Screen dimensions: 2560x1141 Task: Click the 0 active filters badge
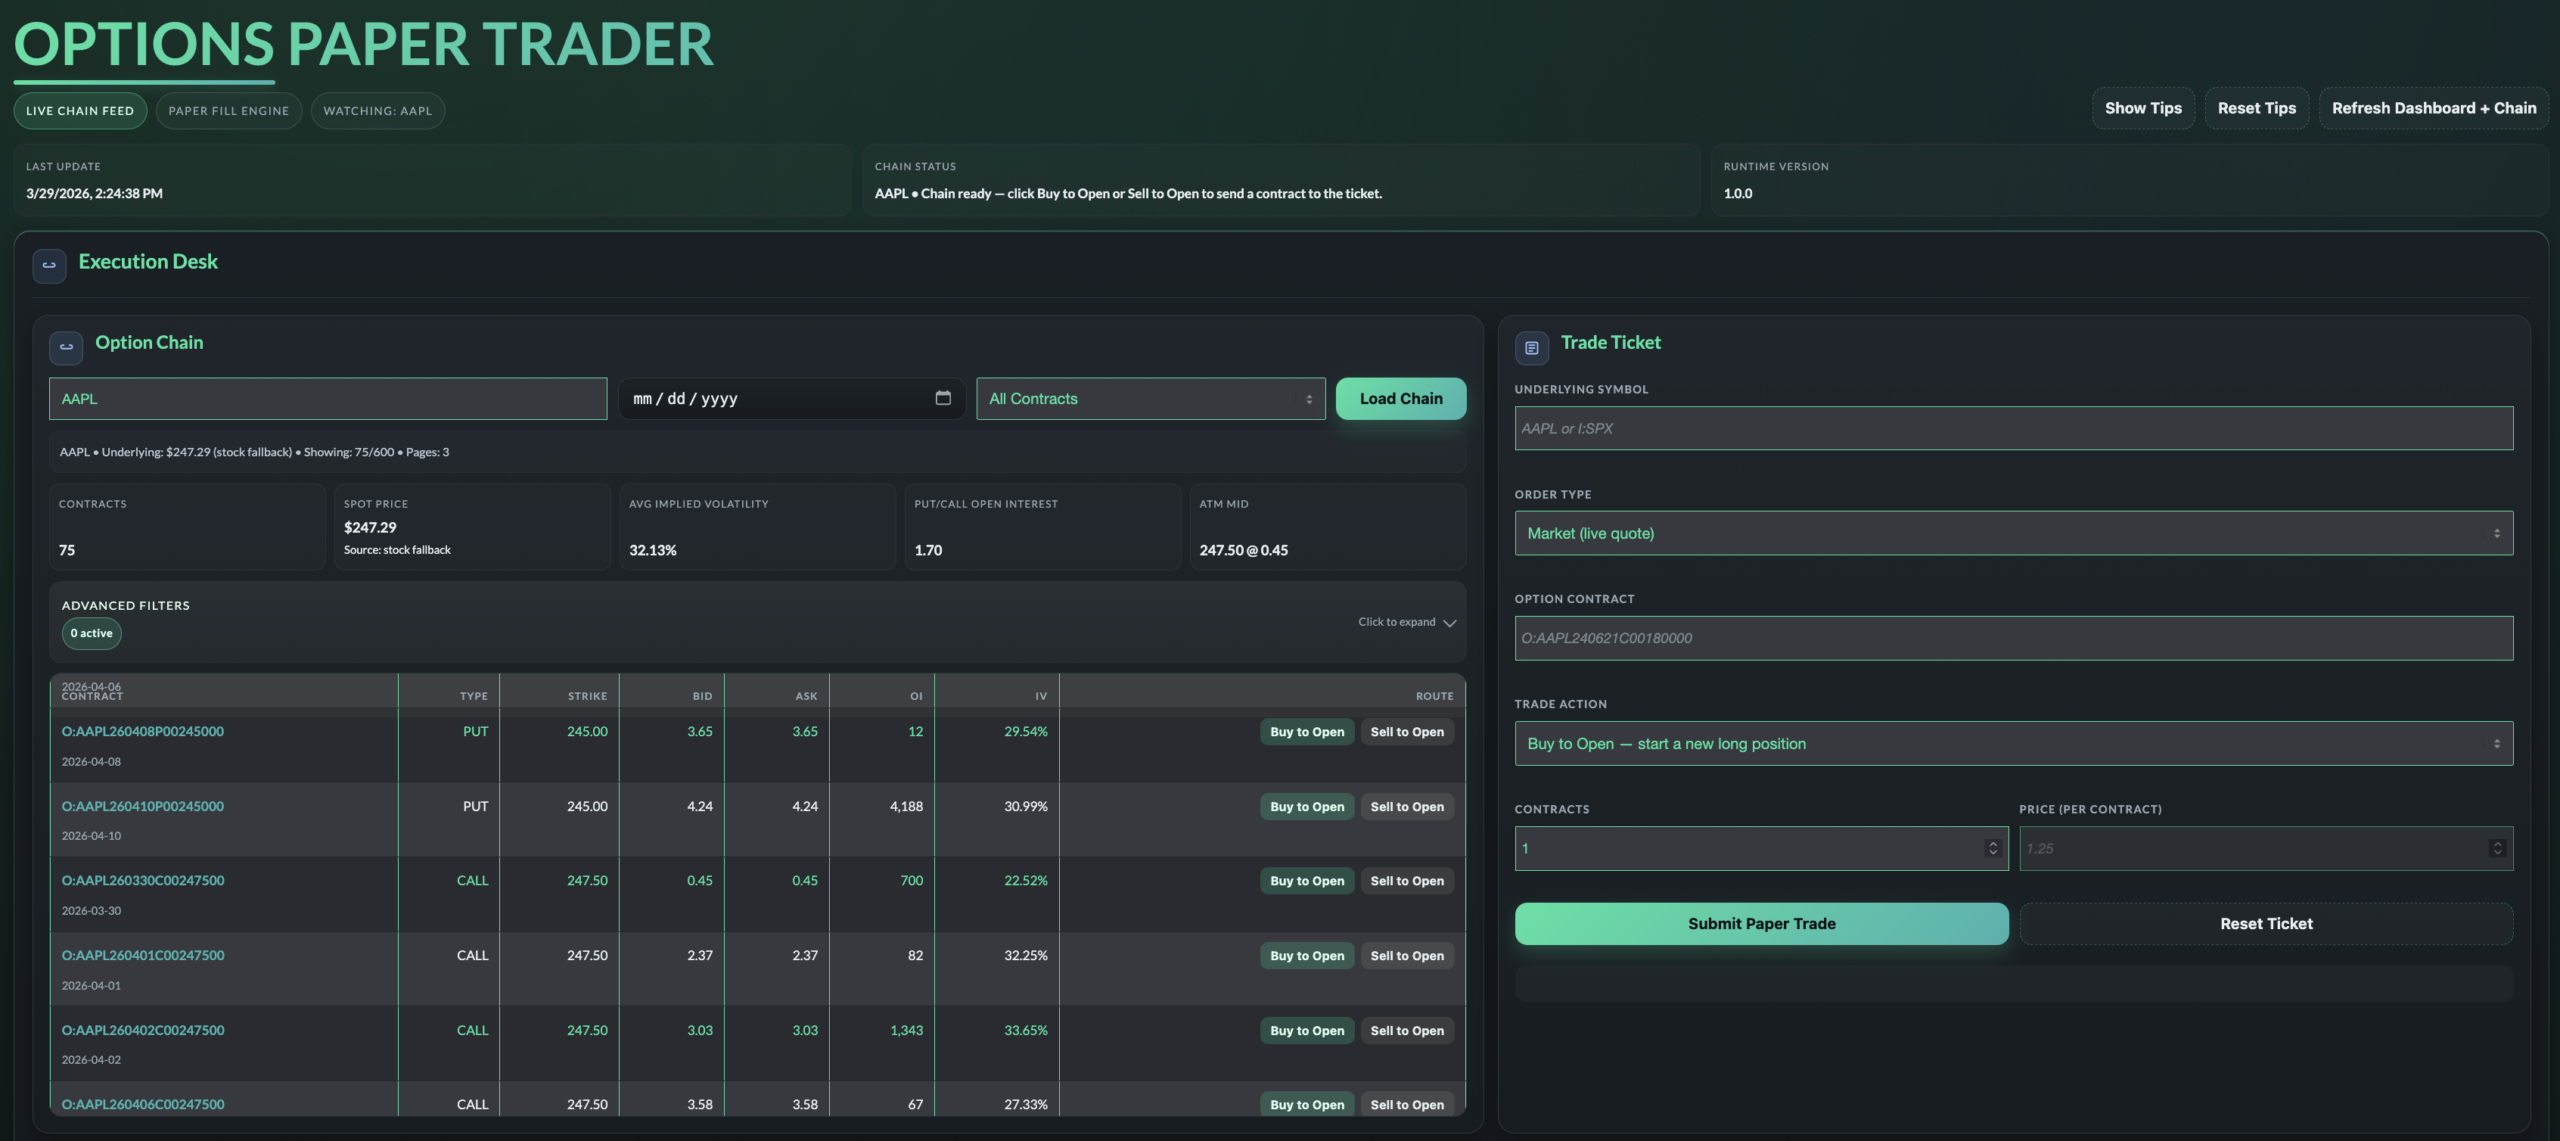tap(91, 633)
